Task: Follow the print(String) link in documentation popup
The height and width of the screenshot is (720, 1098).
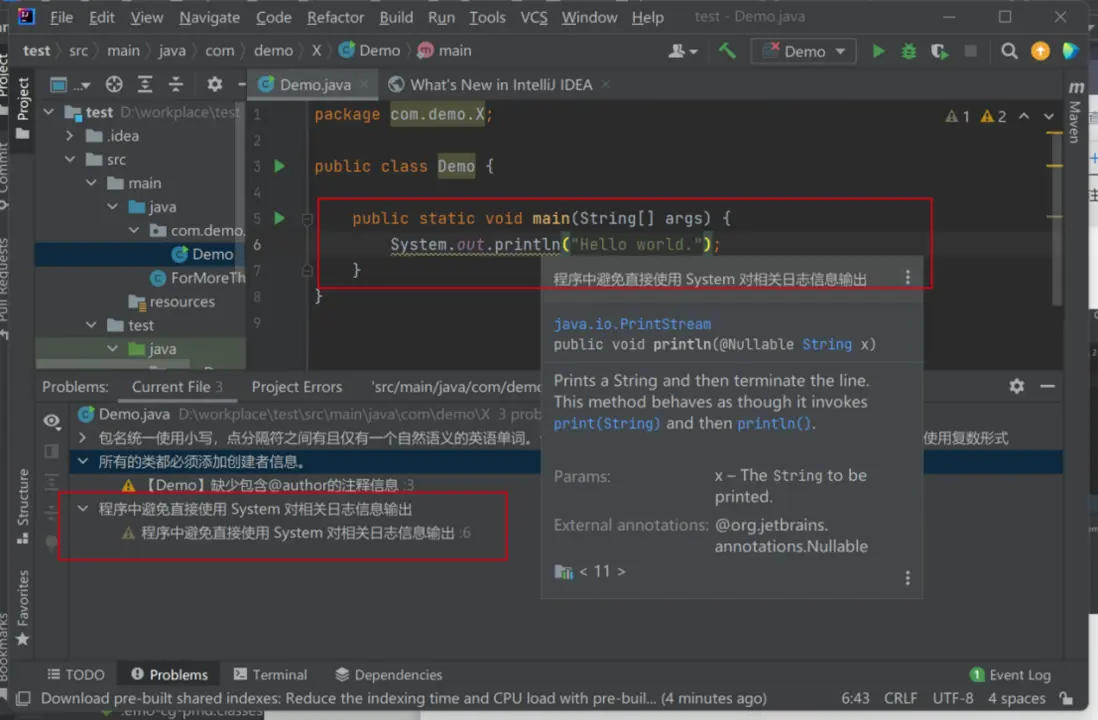Action: point(607,423)
